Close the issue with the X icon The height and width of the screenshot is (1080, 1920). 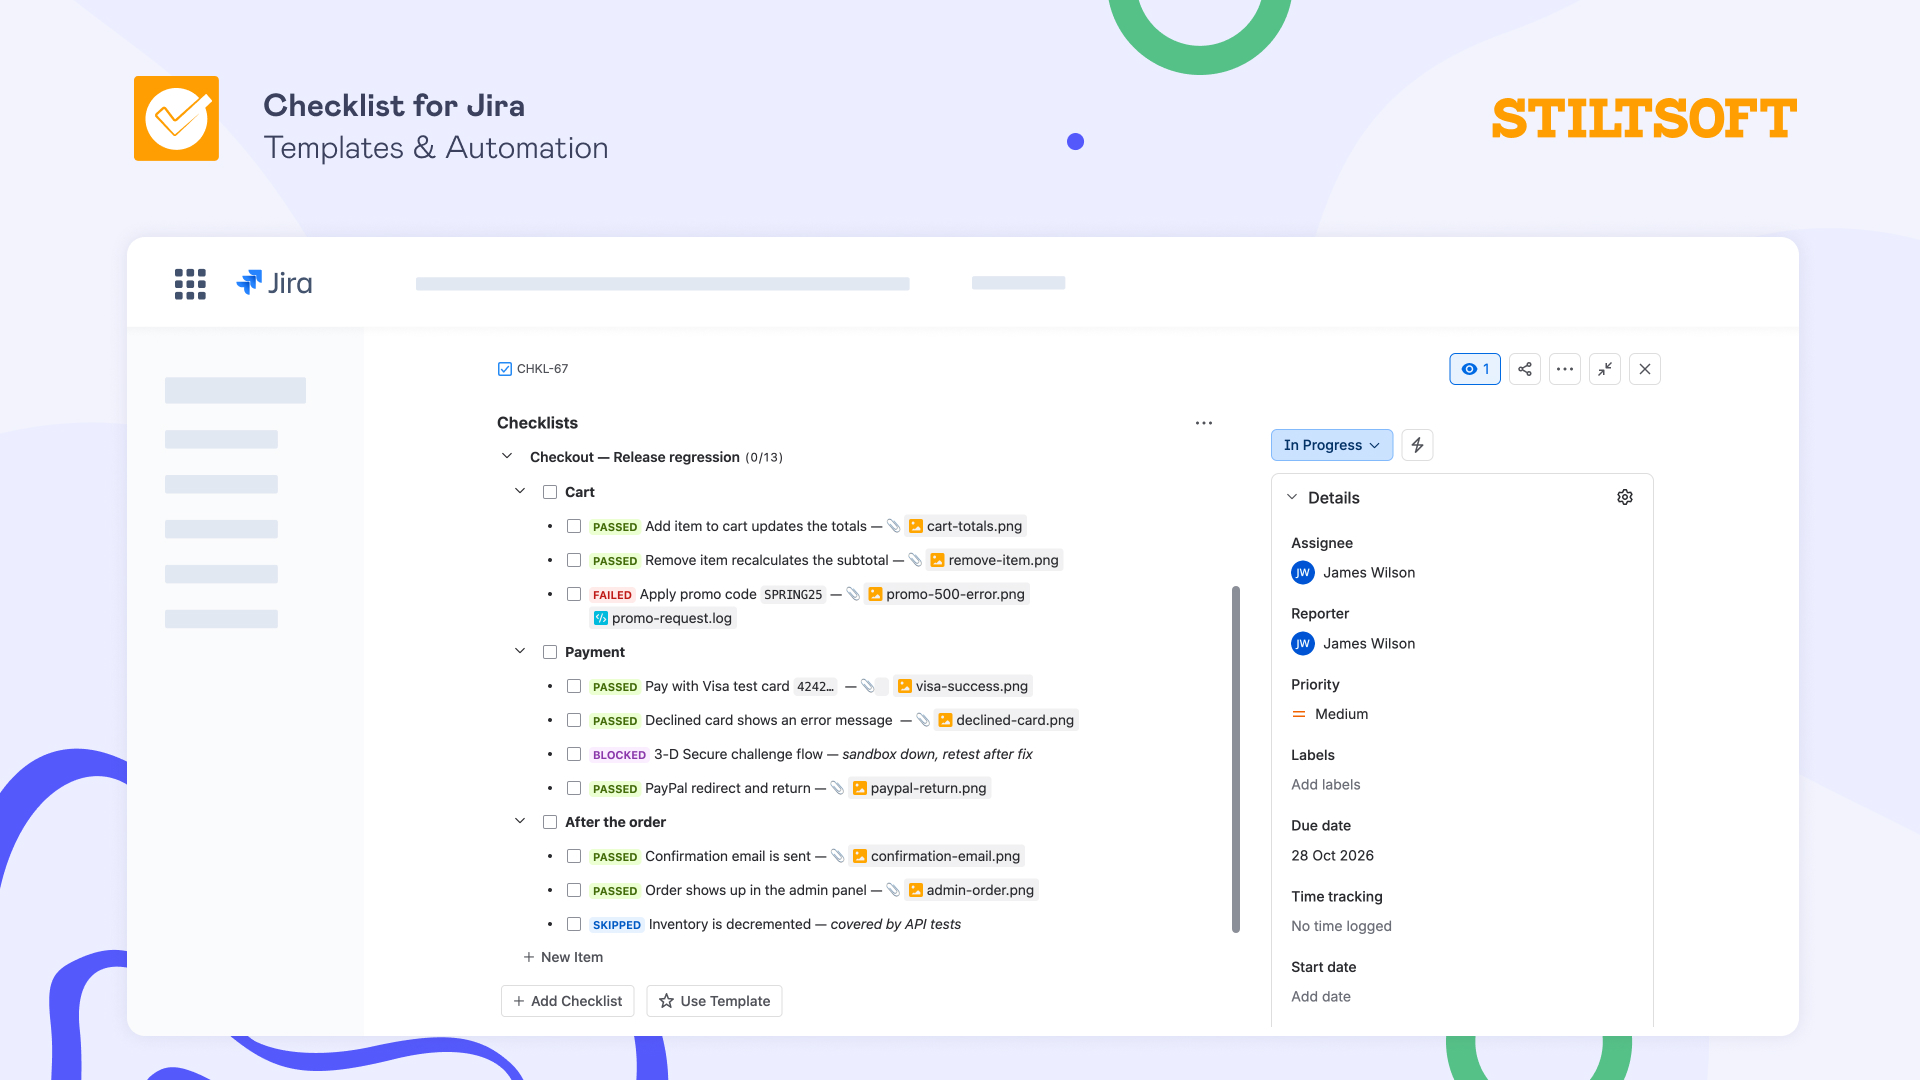click(x=1645, y=369)
